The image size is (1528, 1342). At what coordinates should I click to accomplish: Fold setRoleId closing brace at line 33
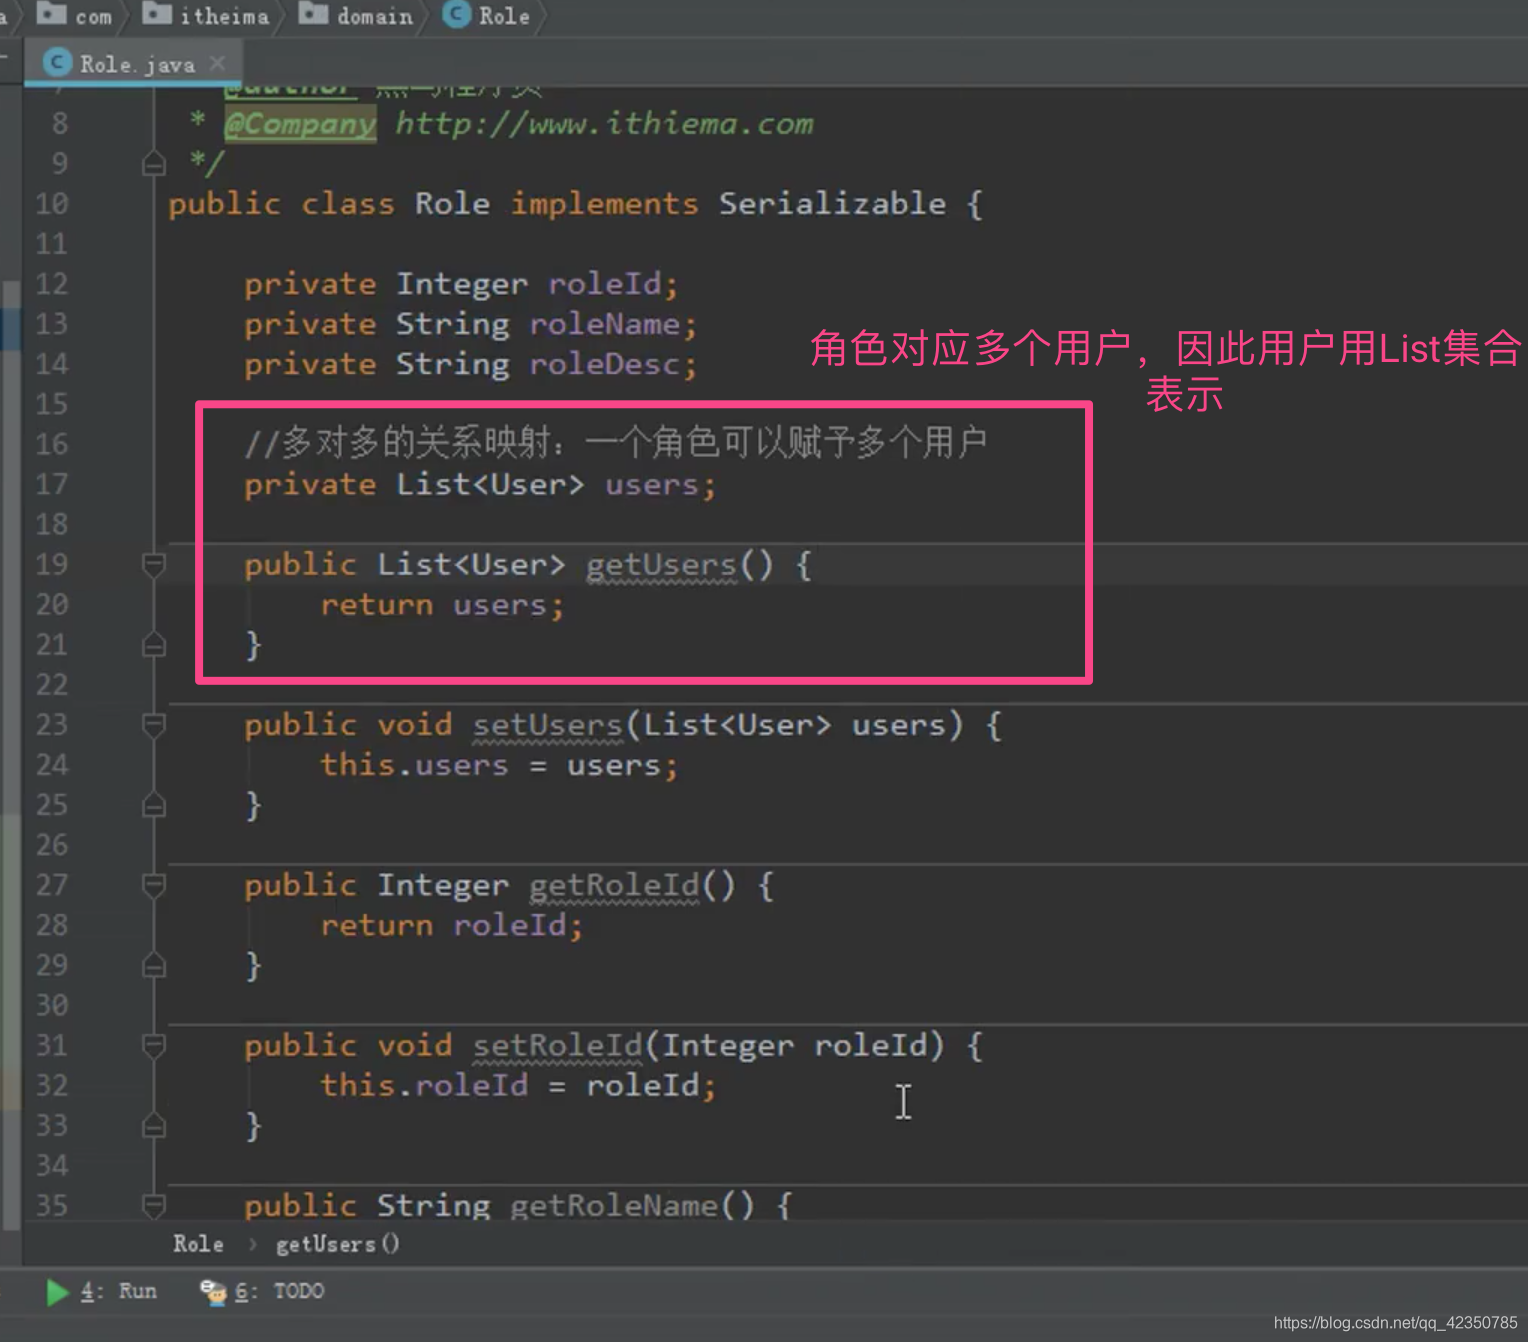pyautogui.click(x=154, y=1126)
